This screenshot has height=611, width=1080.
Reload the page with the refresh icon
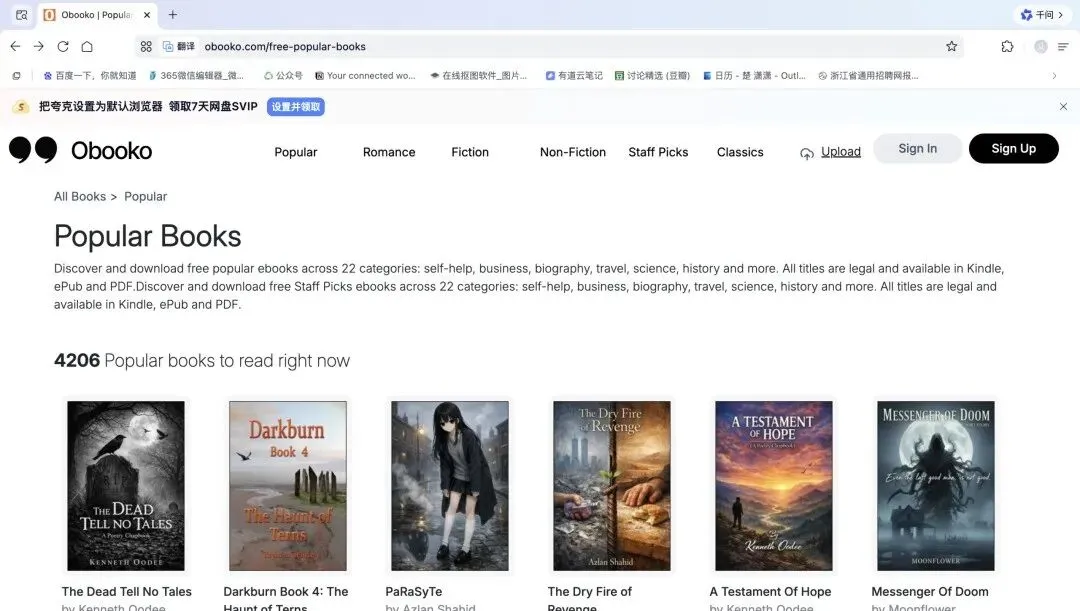coord(63,46)
